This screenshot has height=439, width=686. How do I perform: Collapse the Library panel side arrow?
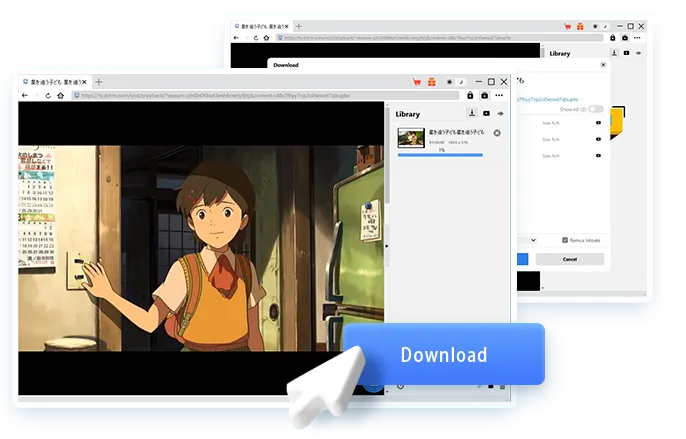387,246
